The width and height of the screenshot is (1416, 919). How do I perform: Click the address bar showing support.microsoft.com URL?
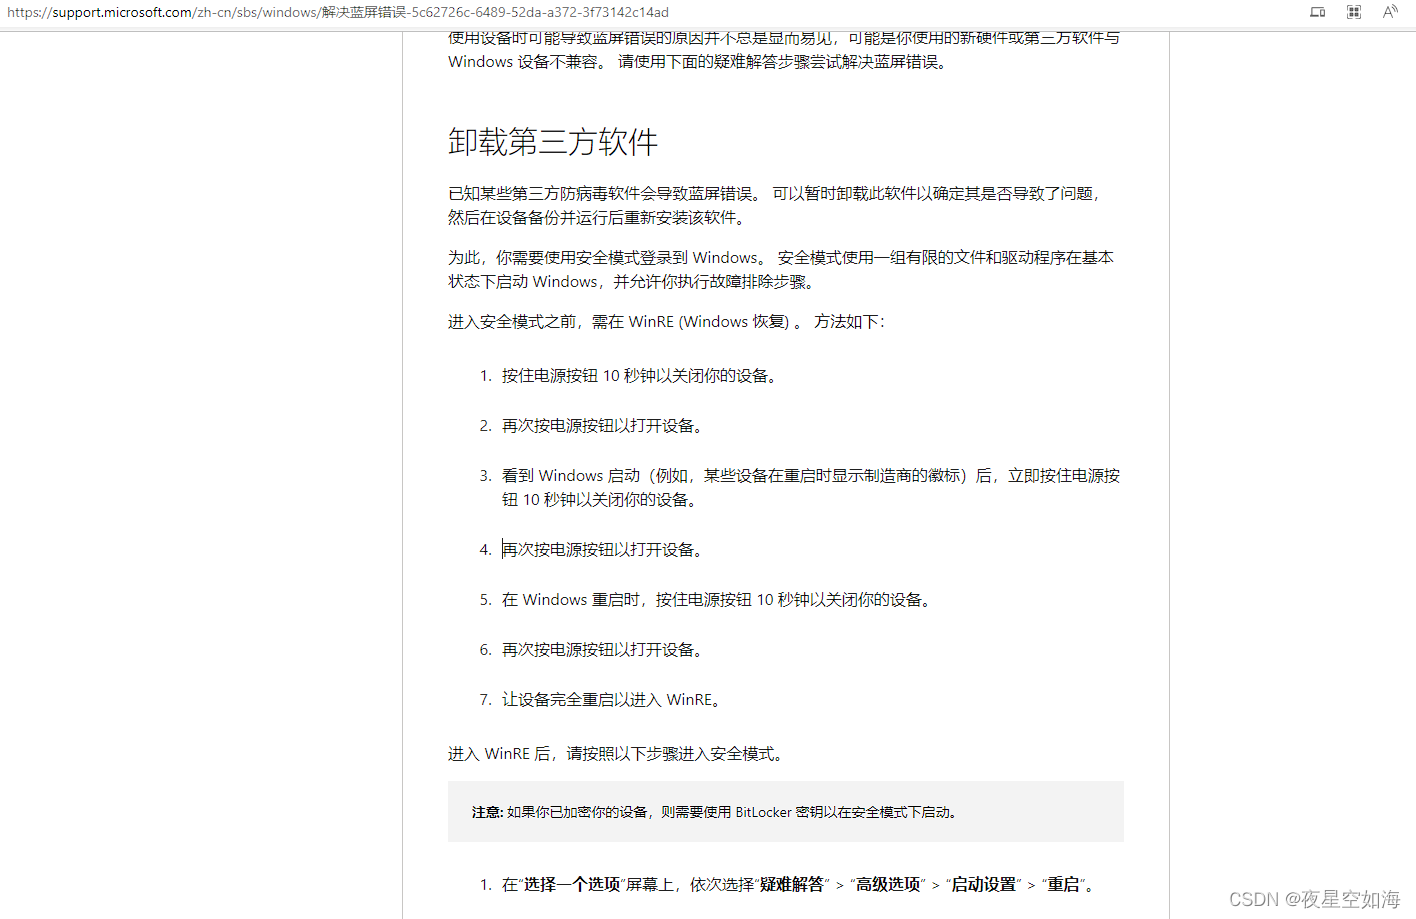pos(400,12)
